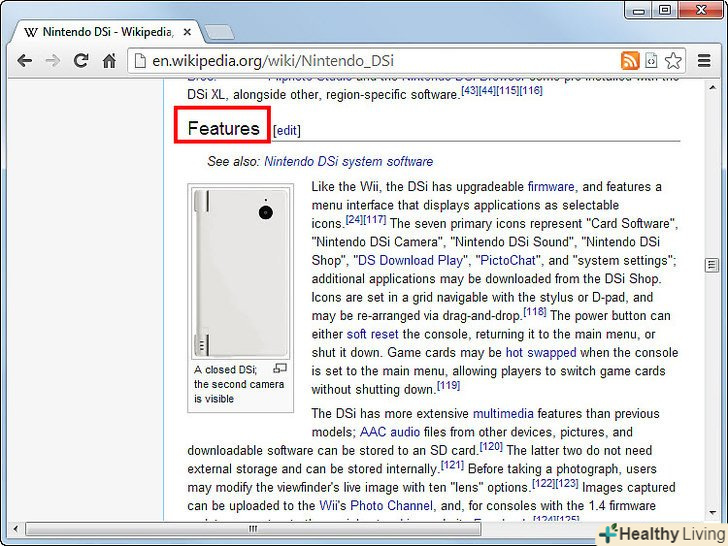
Task: Follow the soft reset link
Action: point(372,334)
